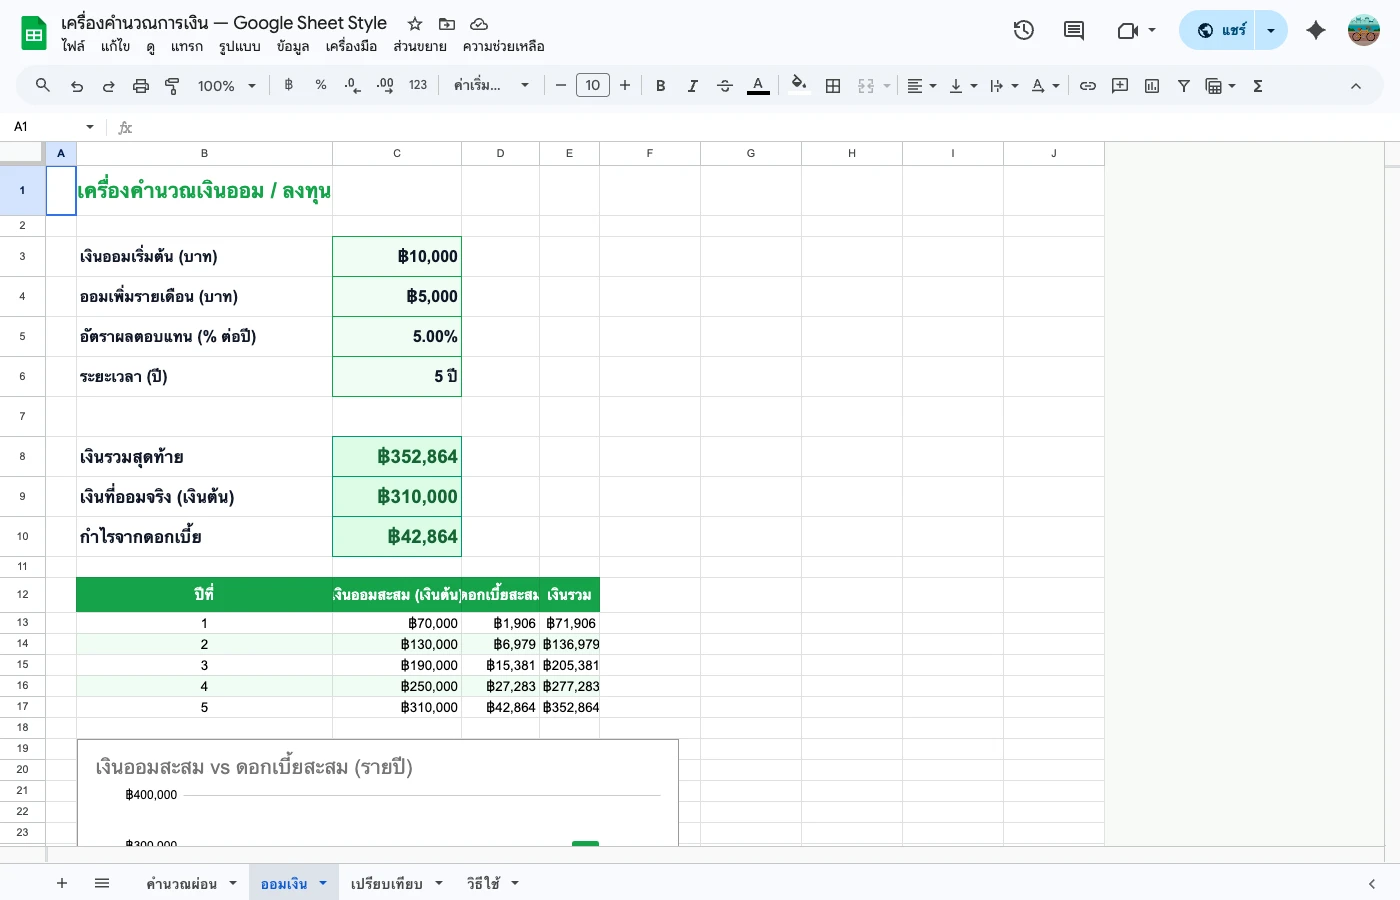Select the paint format tool
This screenshot has height=900, width=1400.
pyautogui.click(x=172, y=85)
